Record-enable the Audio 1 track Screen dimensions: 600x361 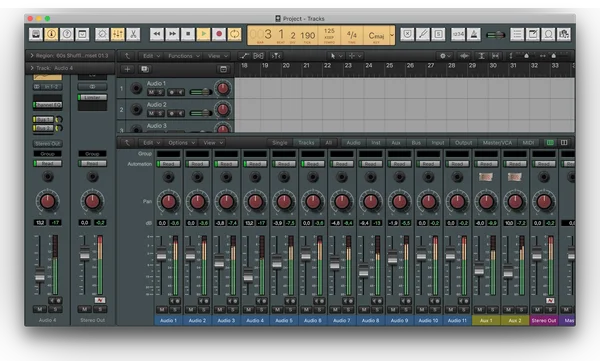pos(171,92)
